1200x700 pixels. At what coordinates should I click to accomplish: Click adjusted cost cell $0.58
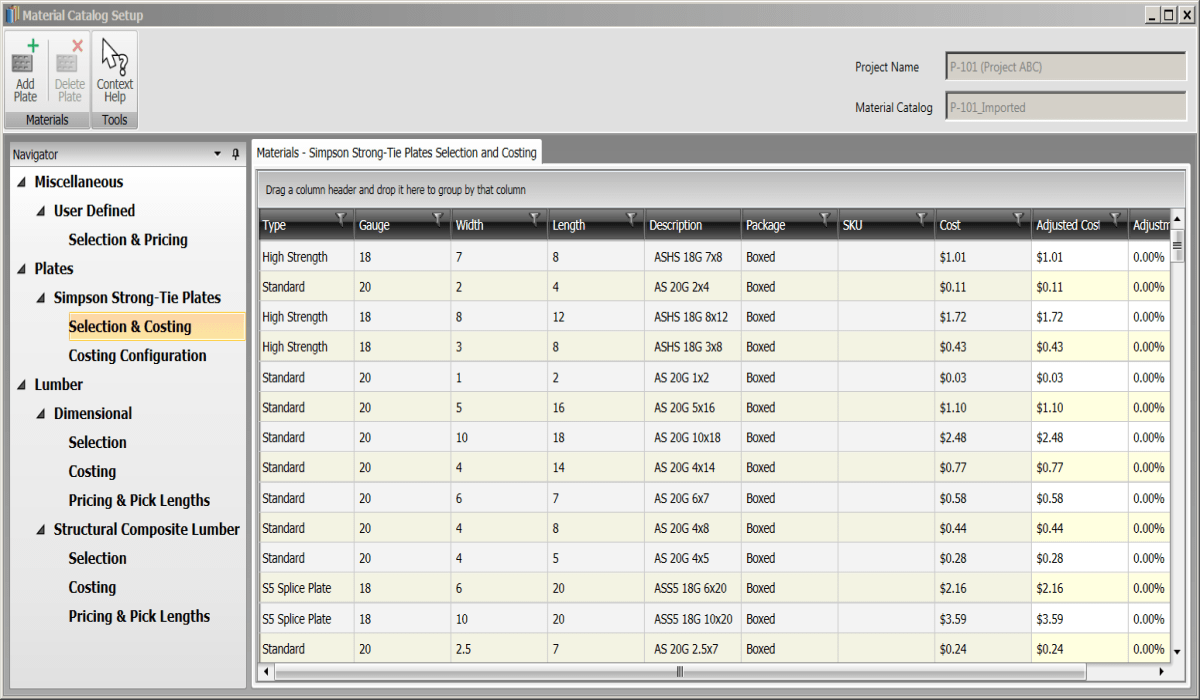click(x=1080, y=498)
